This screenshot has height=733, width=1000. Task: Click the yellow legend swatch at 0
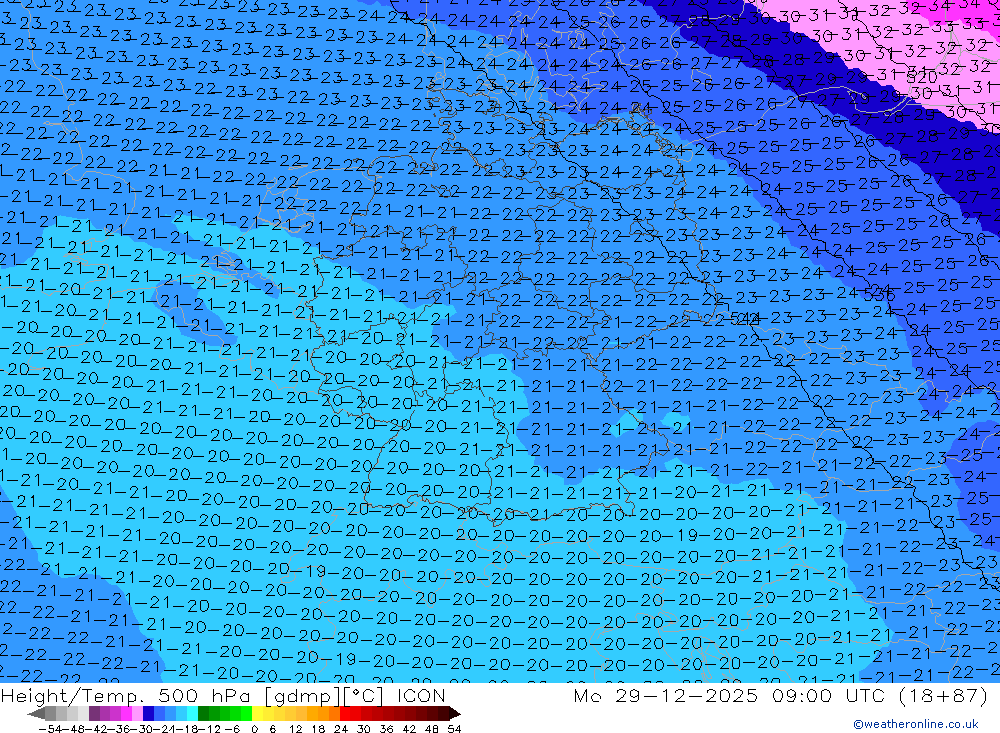(x=258, y=713)
